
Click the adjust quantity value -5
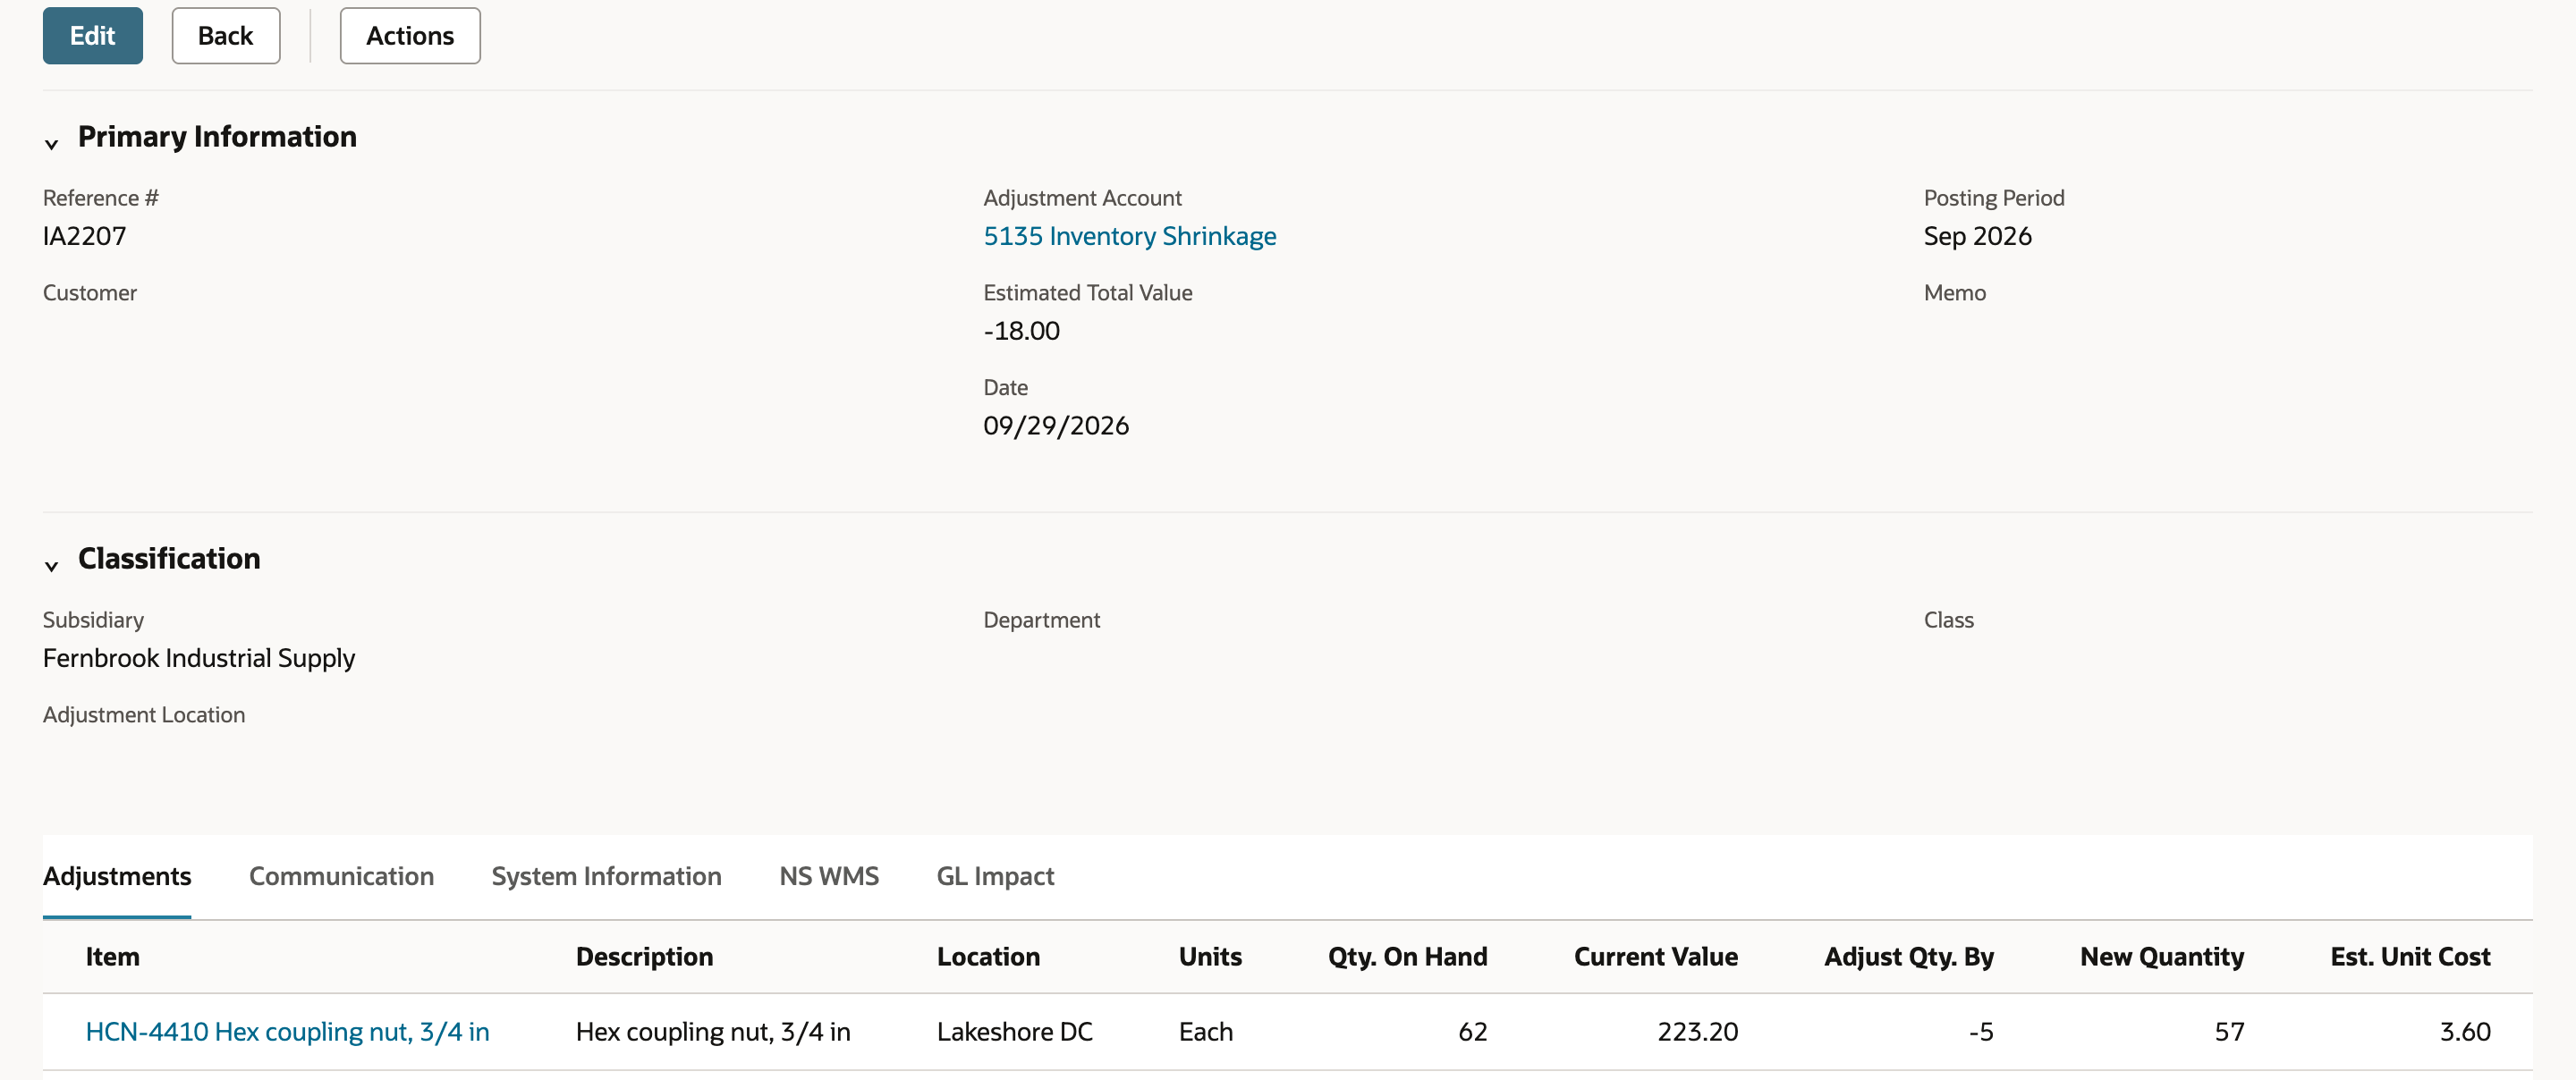[1980, 1031]
